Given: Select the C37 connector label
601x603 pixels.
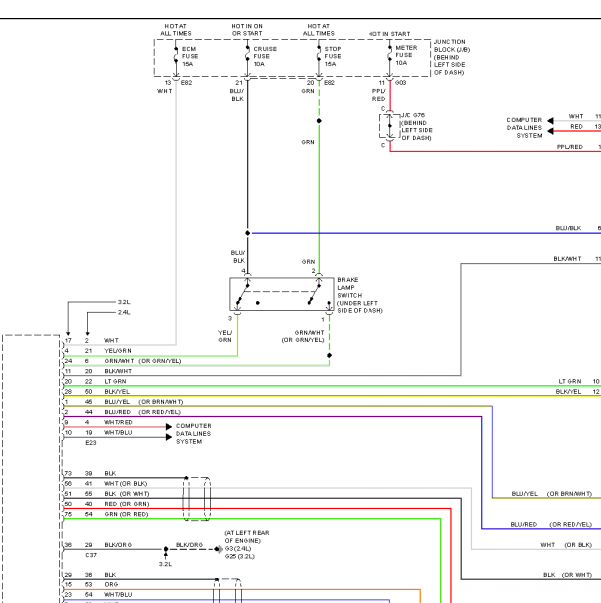Looking at the screenshot, I should point(91,555).
